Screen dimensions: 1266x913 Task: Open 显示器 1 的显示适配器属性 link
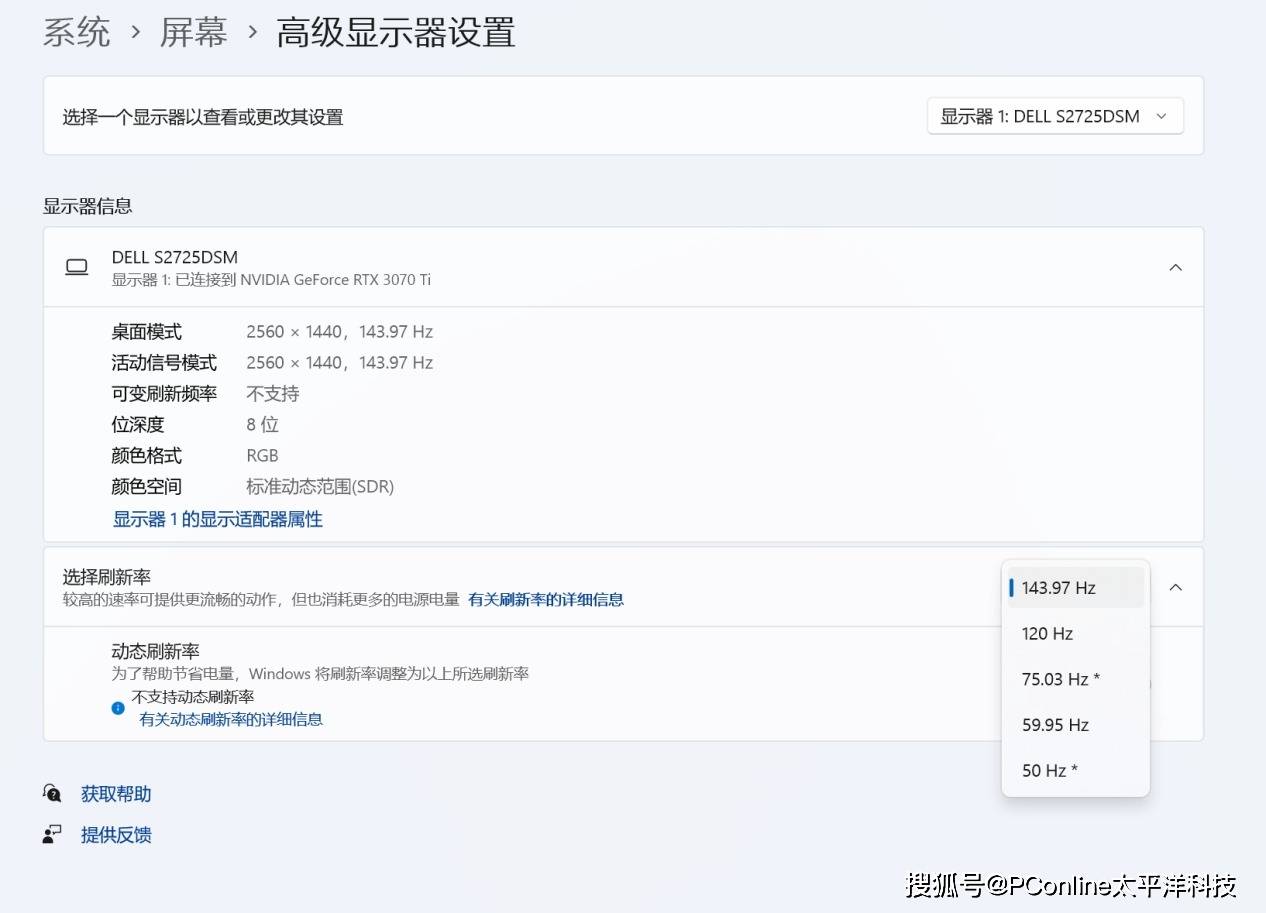(x=218, y=519)
